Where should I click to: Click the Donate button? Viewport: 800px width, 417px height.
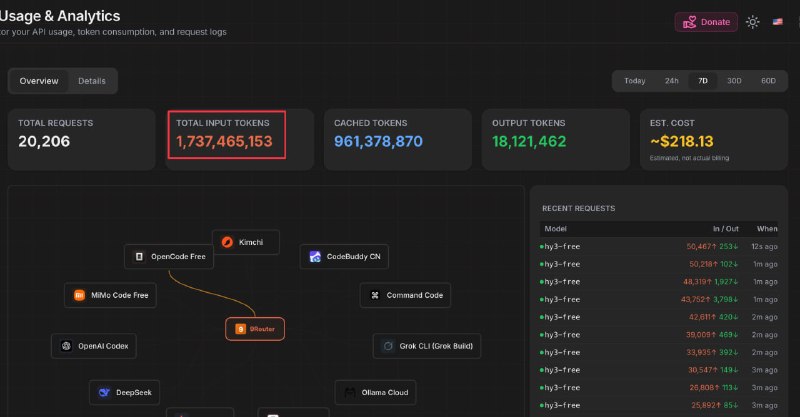(706, 22)
